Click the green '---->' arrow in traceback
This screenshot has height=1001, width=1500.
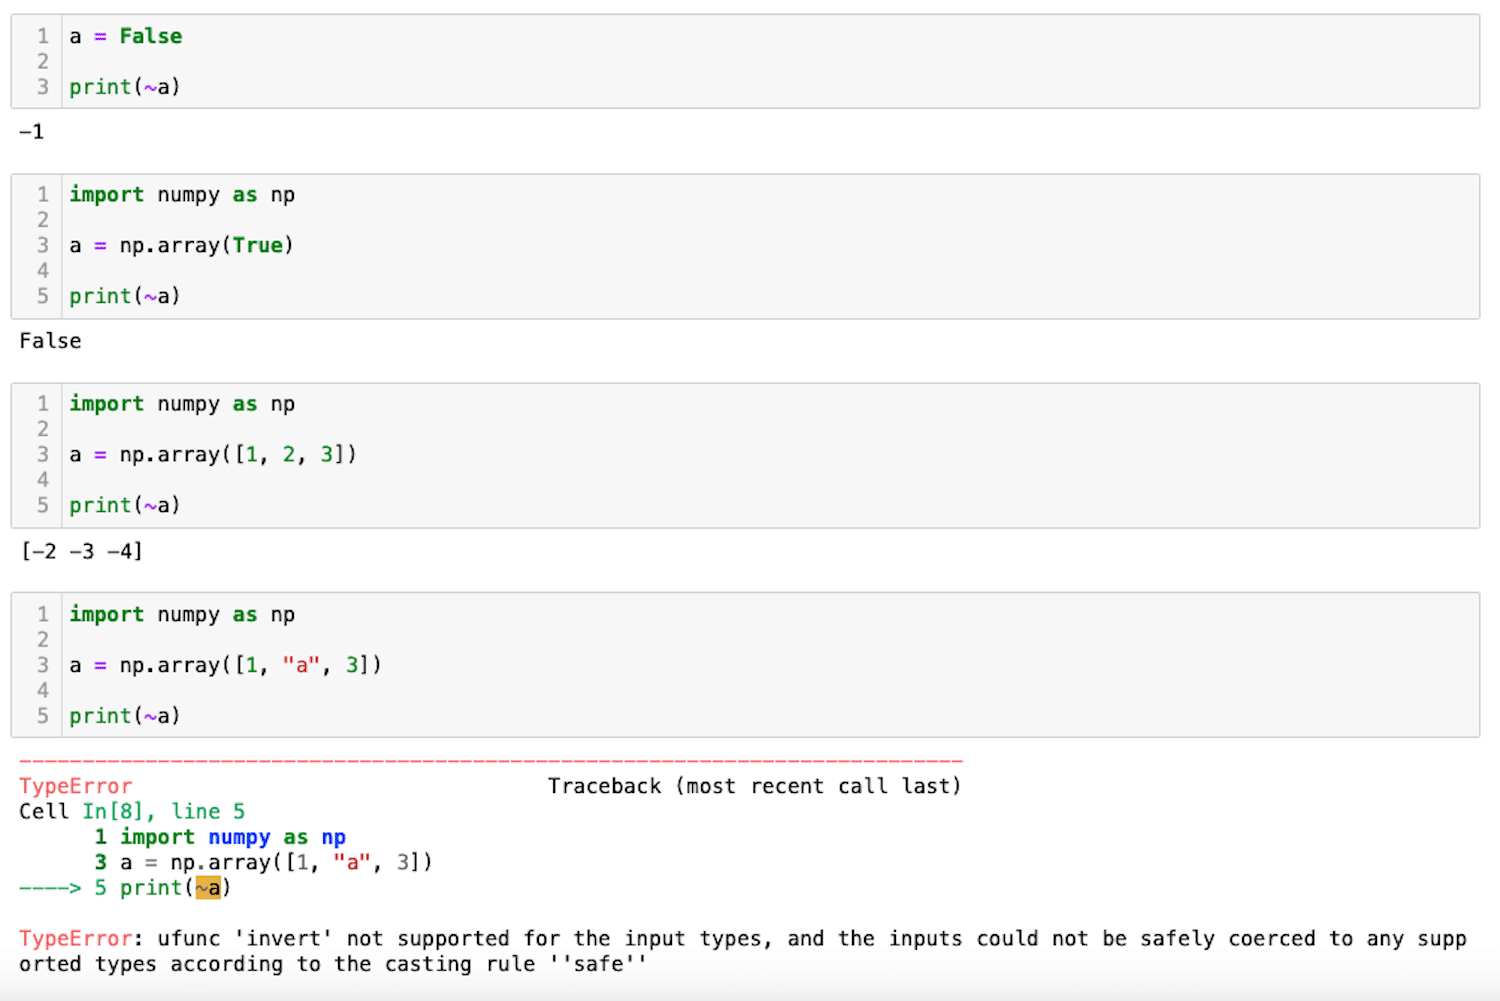tap(50, 888)
